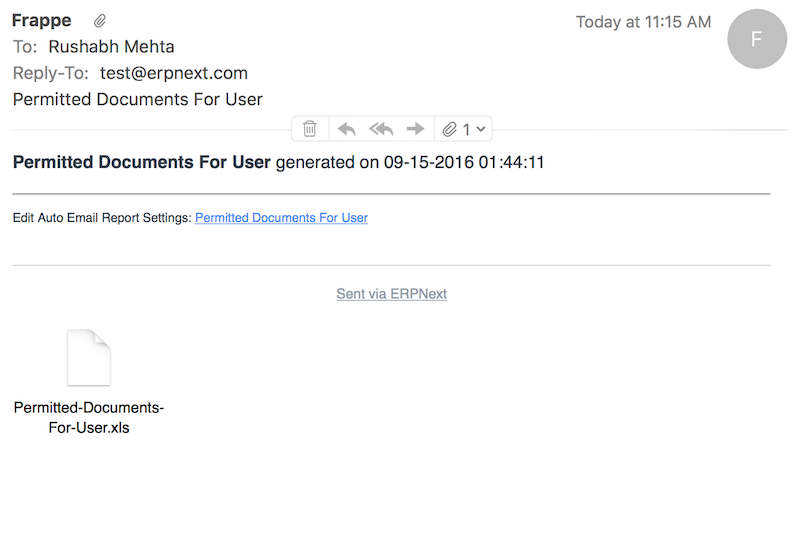Delete this email with the trash icon
Screen dimensions: 800x537
click(310, 129)
